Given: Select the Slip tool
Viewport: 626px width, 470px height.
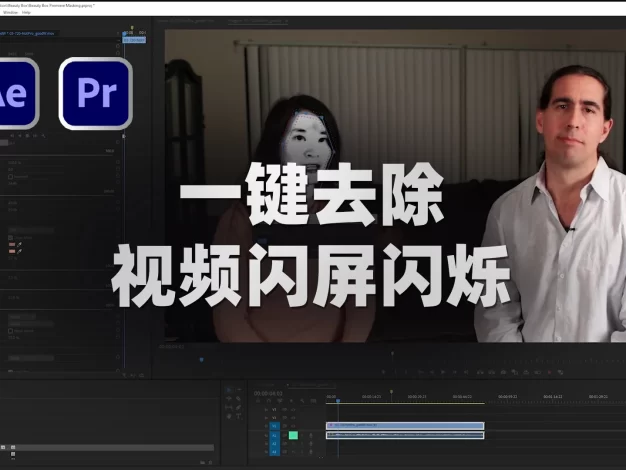Looking at the screenshot, I should coord(229,407).
